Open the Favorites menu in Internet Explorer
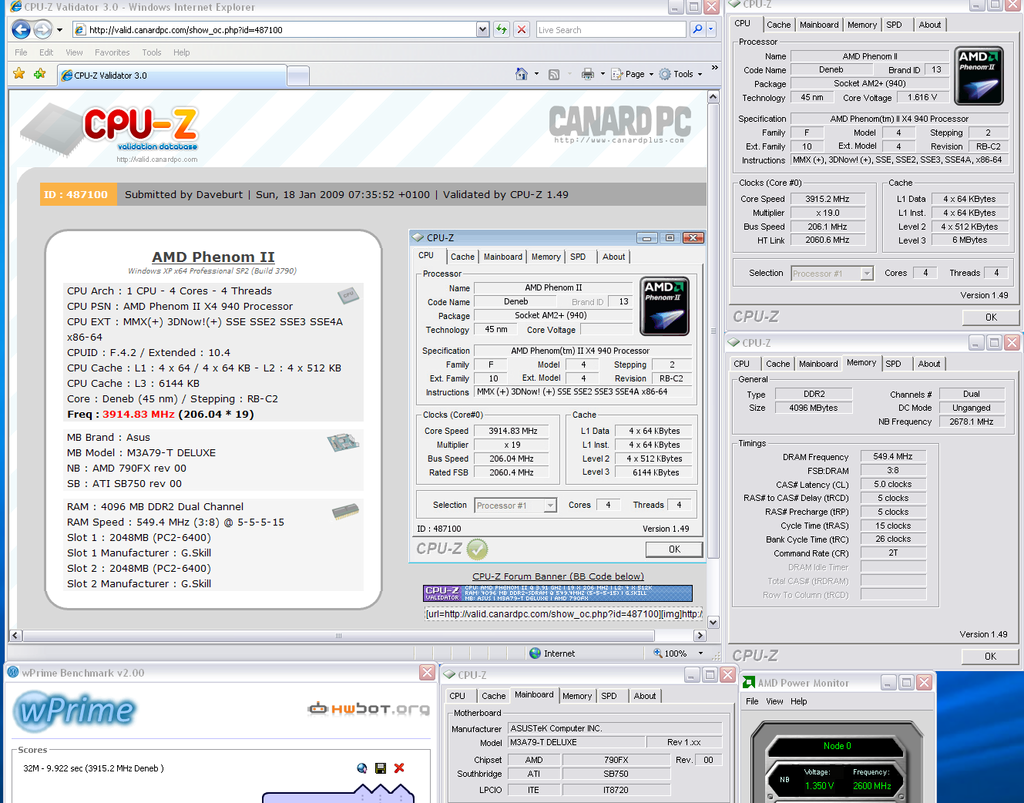Screen dimensions: 1024x803 tap(112, 52)
